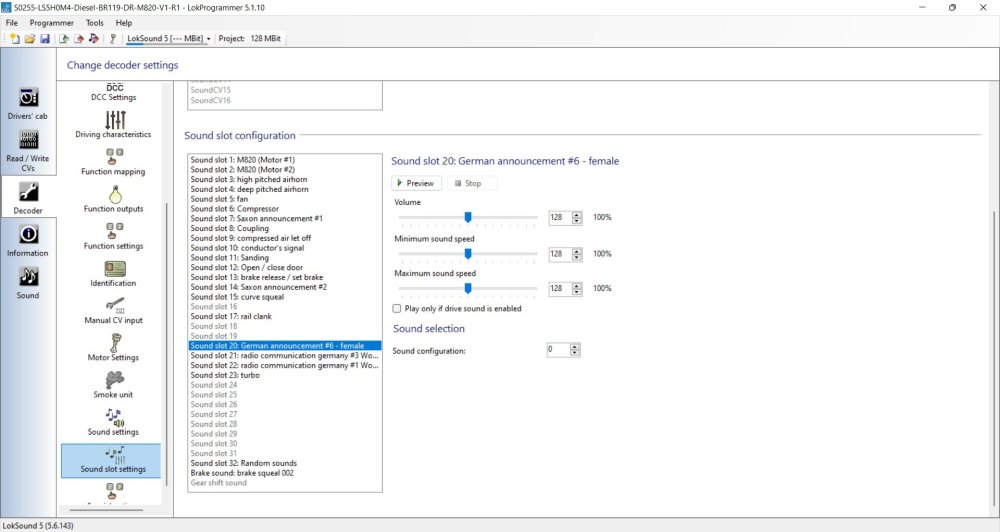
Task: Open the Drivers' cab panel
Action: pos(28,103)
